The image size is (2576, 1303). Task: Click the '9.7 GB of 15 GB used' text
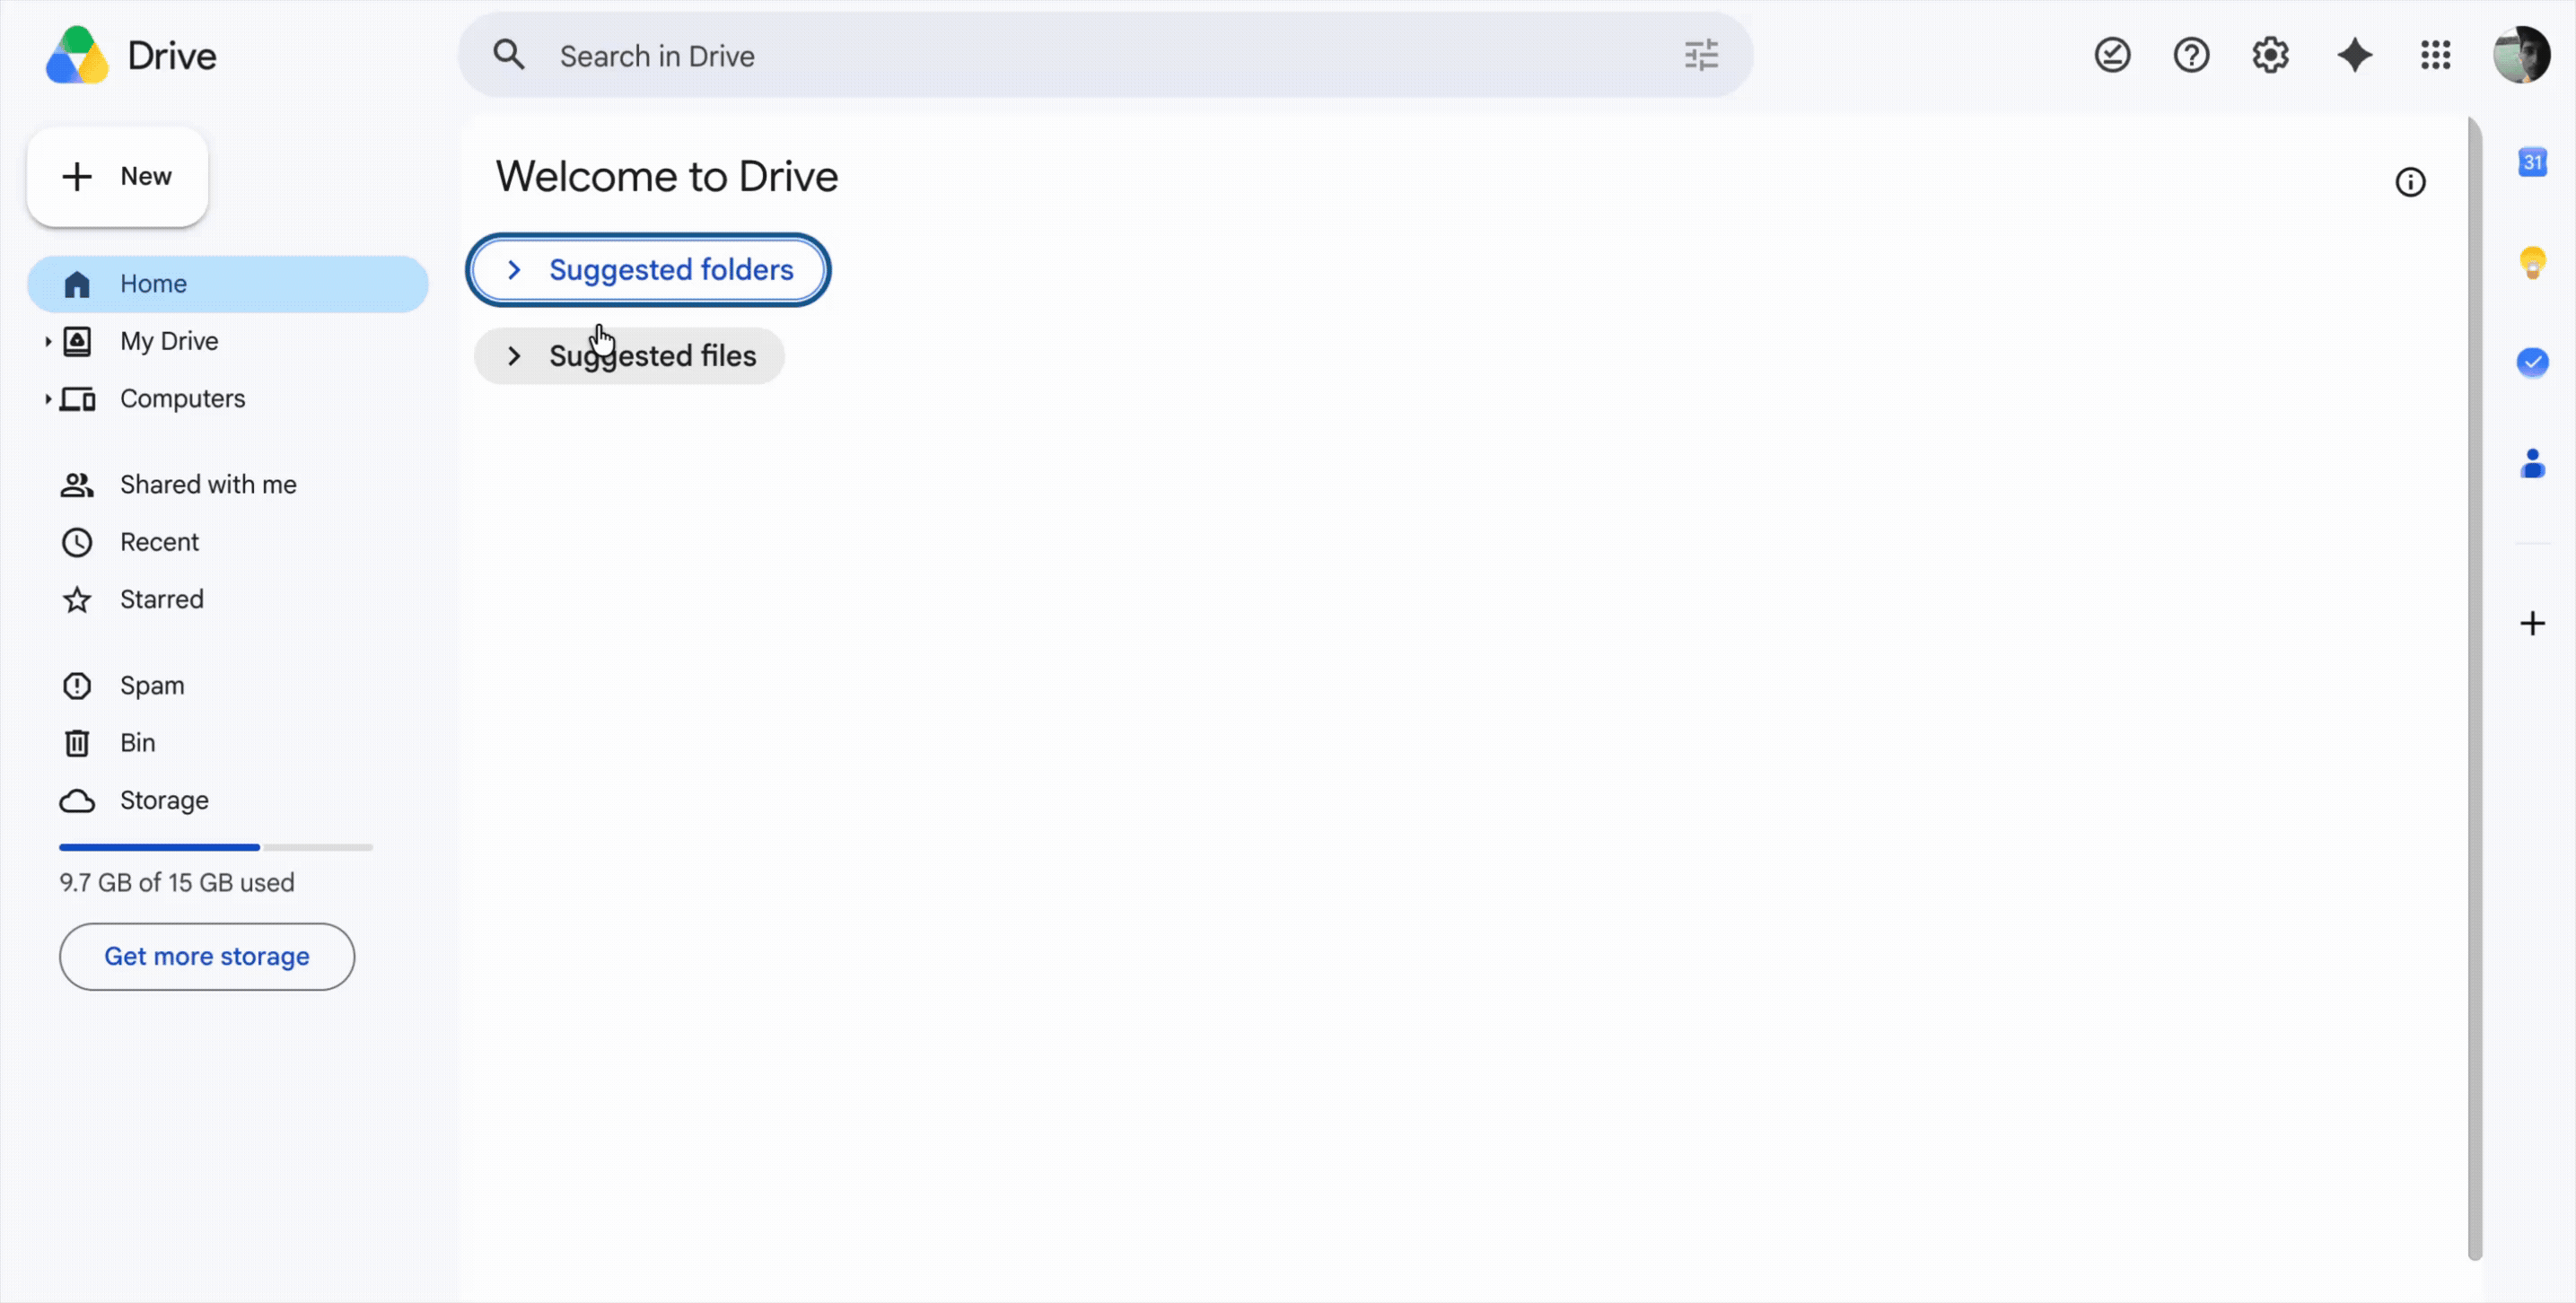pos(177,883)
